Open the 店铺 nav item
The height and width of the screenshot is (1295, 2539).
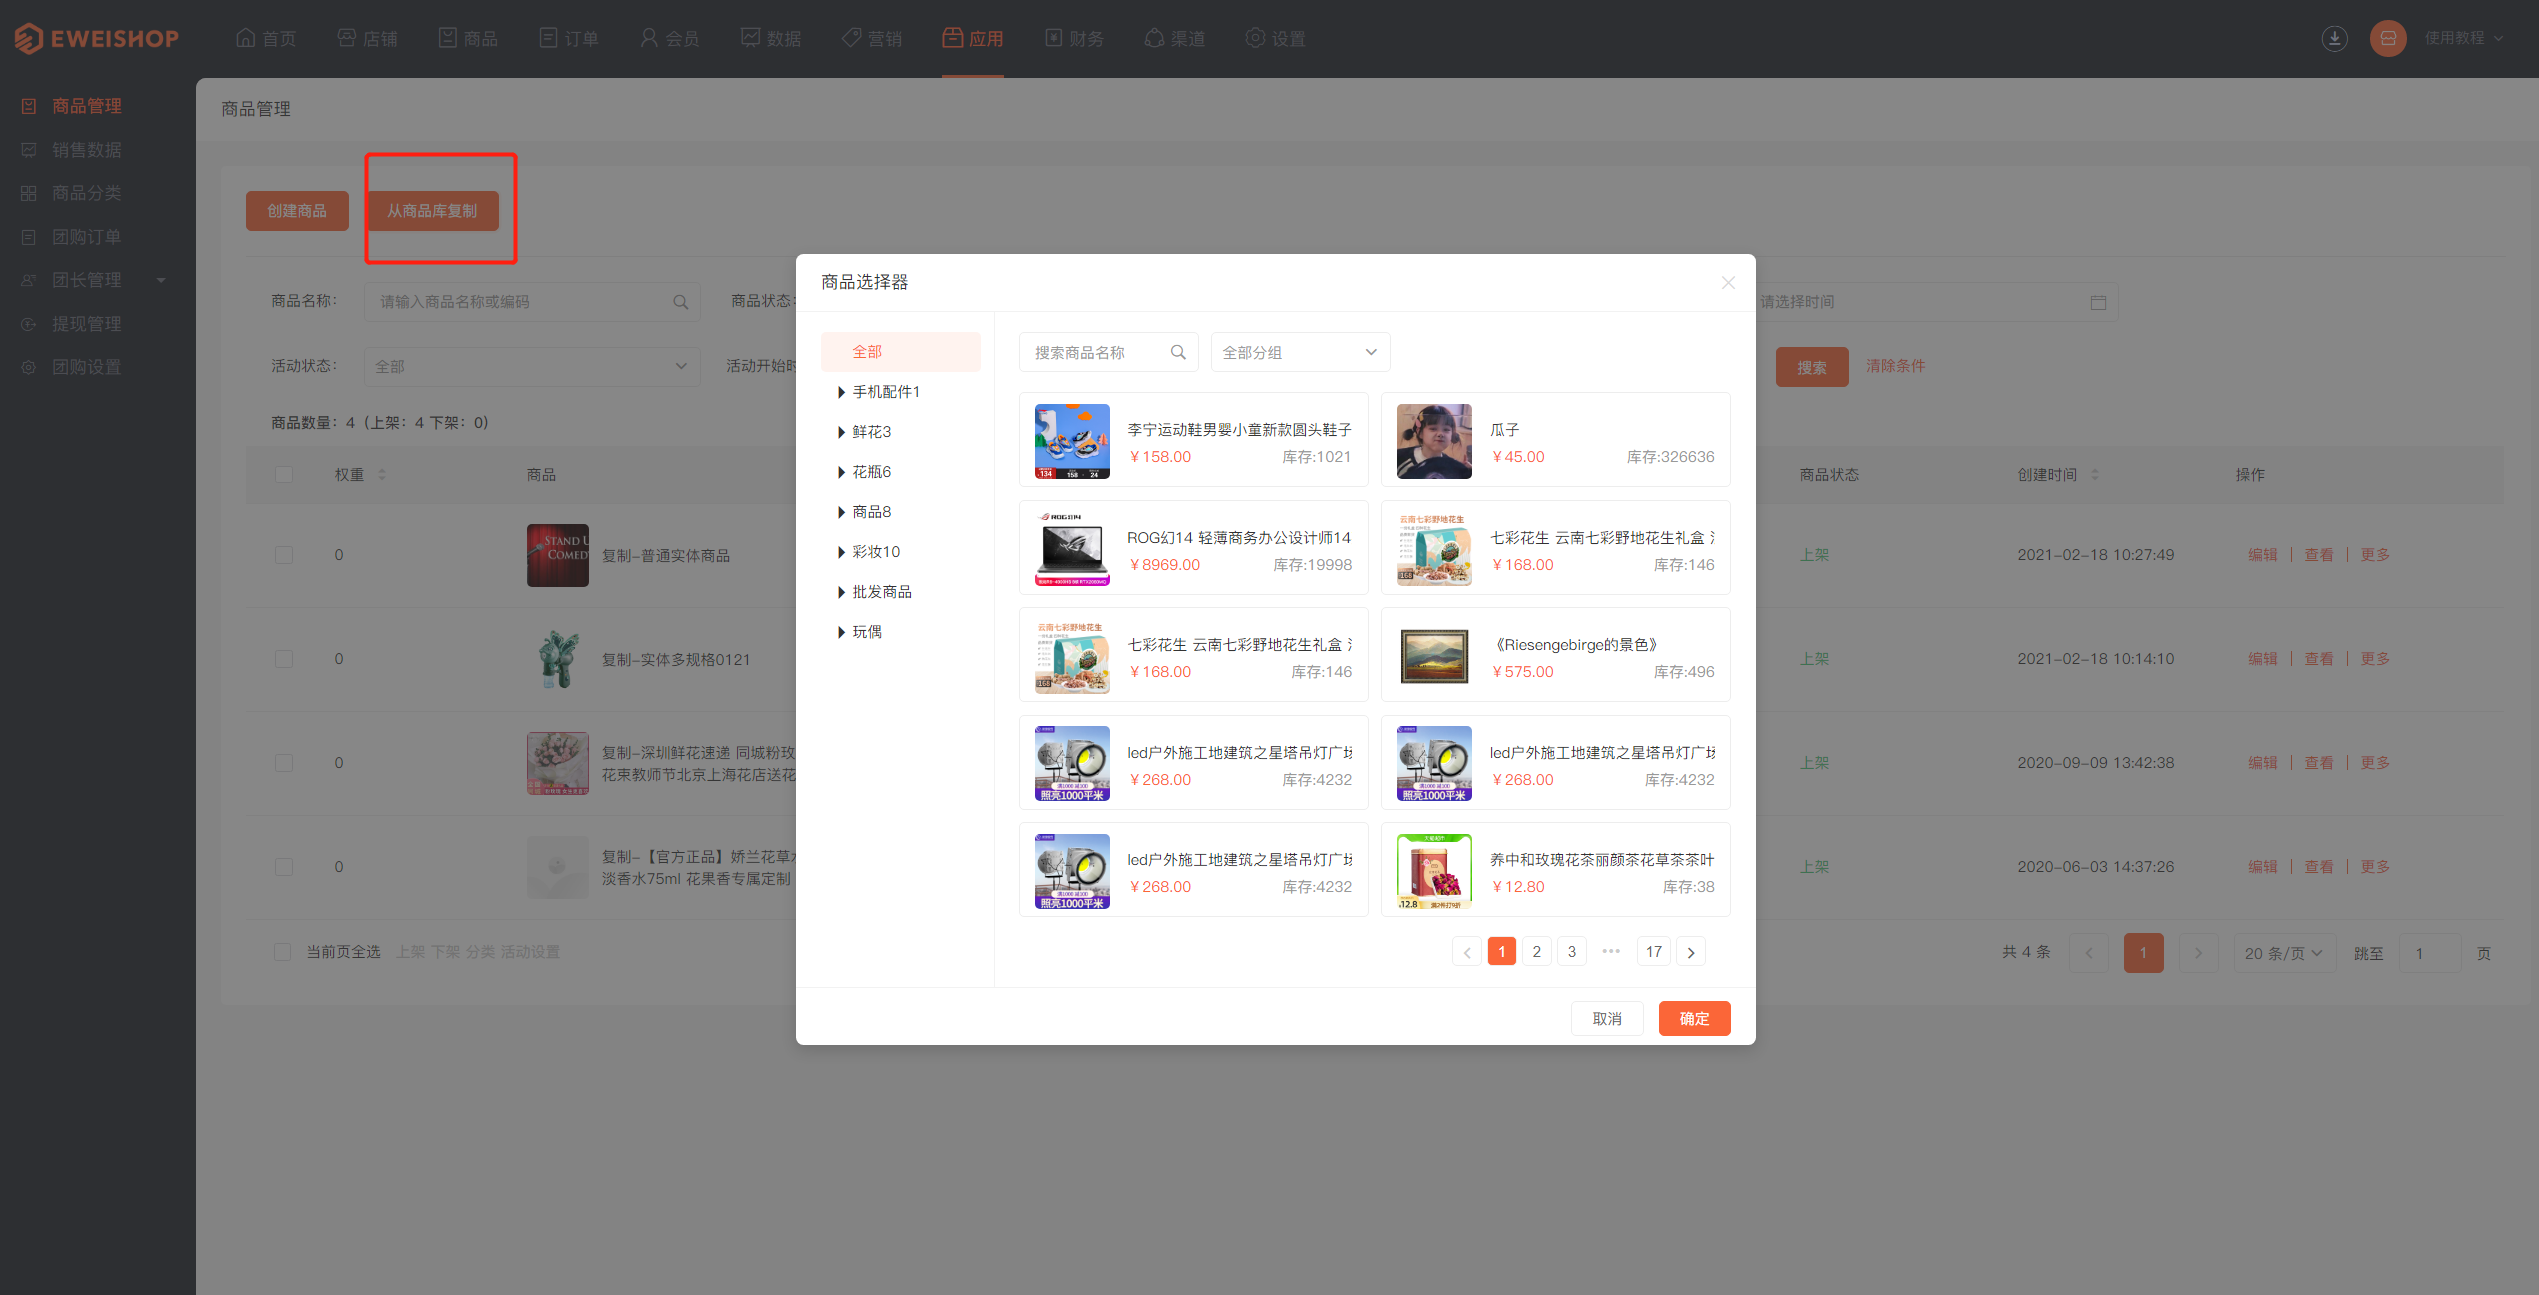click(x=367, y=38)
